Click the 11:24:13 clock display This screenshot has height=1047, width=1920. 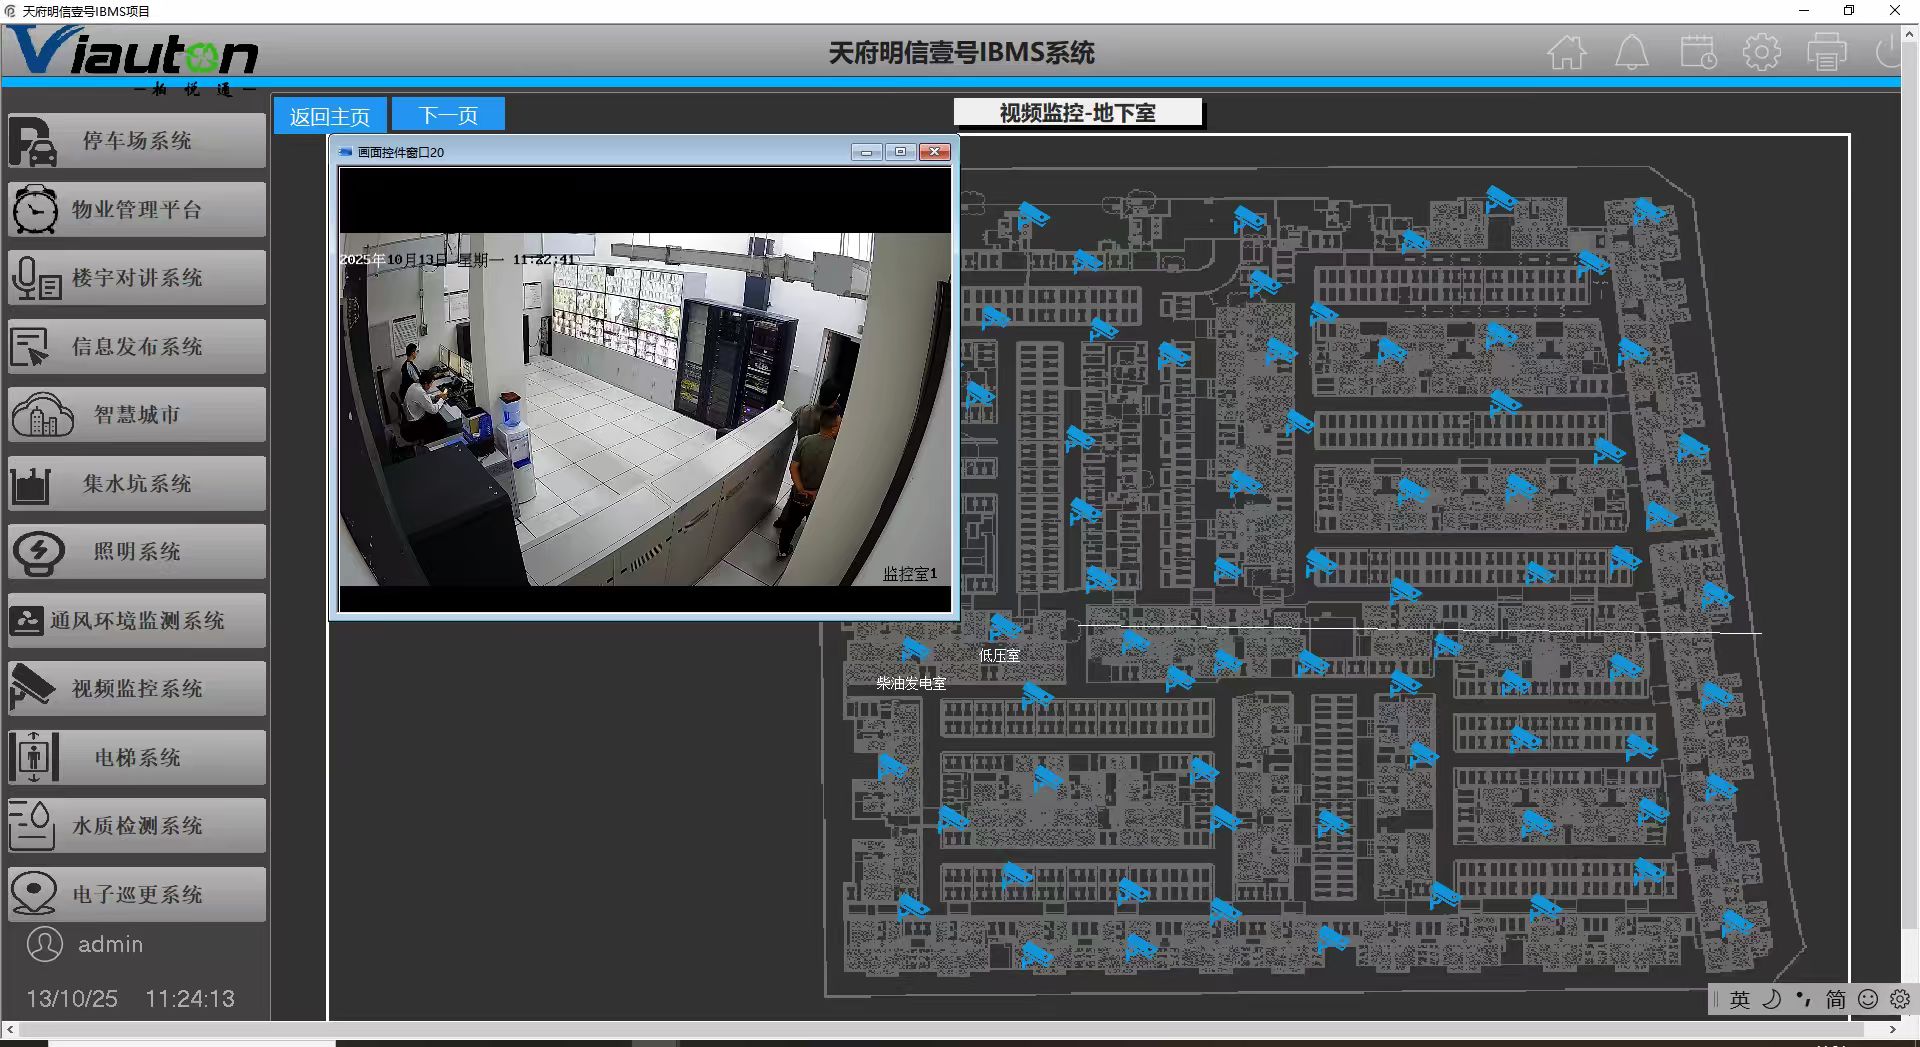190,999
